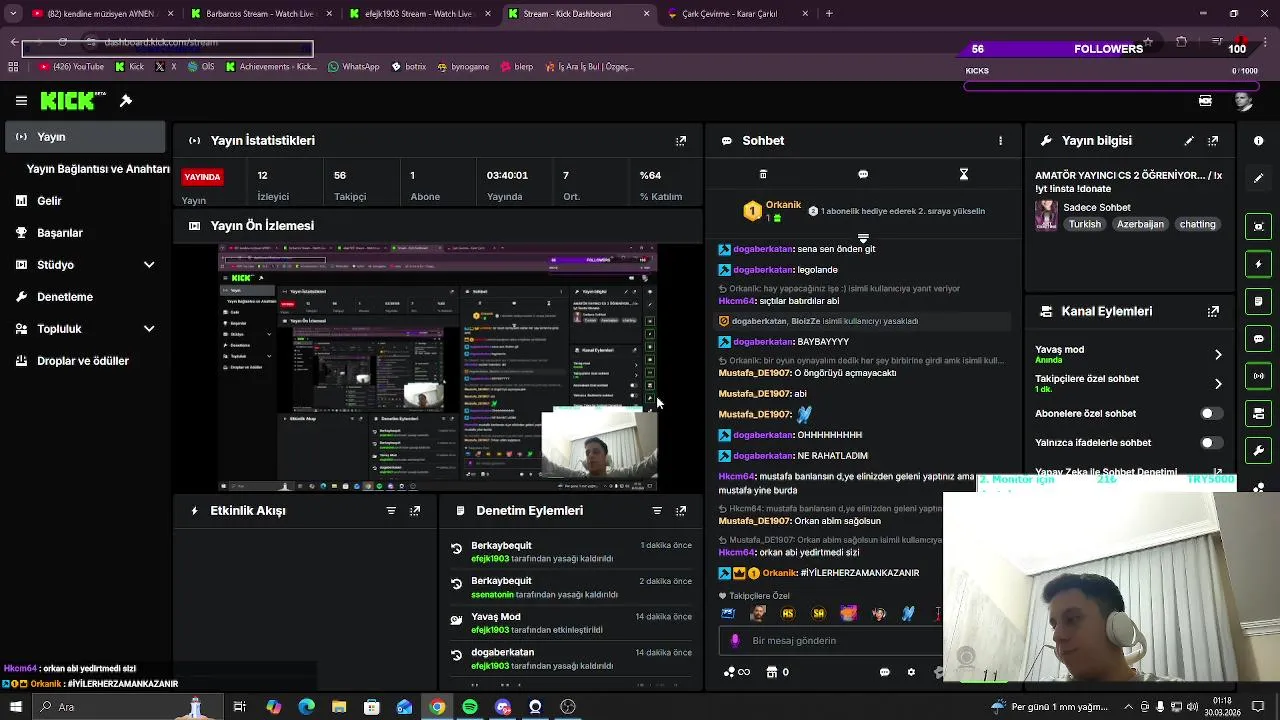Filter the Denetim Eylemleri list

657,511
